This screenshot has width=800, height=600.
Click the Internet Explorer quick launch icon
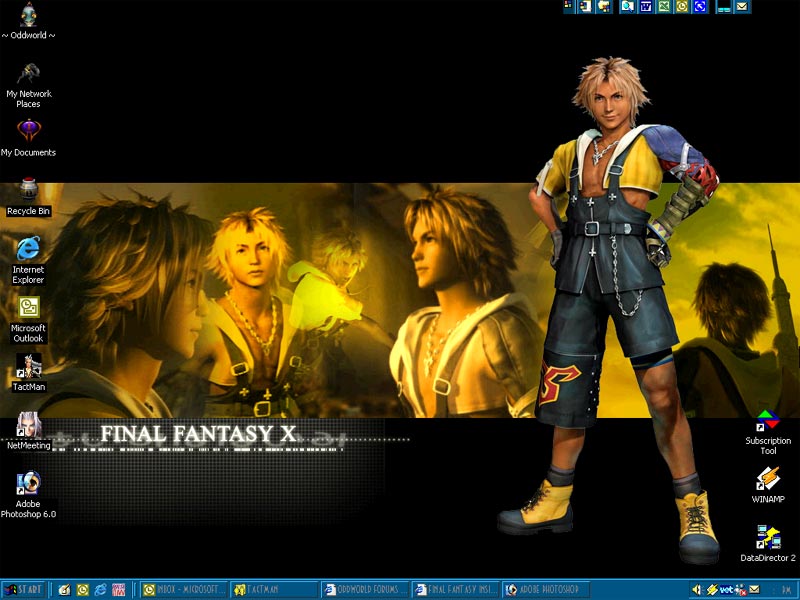[101, 590]
